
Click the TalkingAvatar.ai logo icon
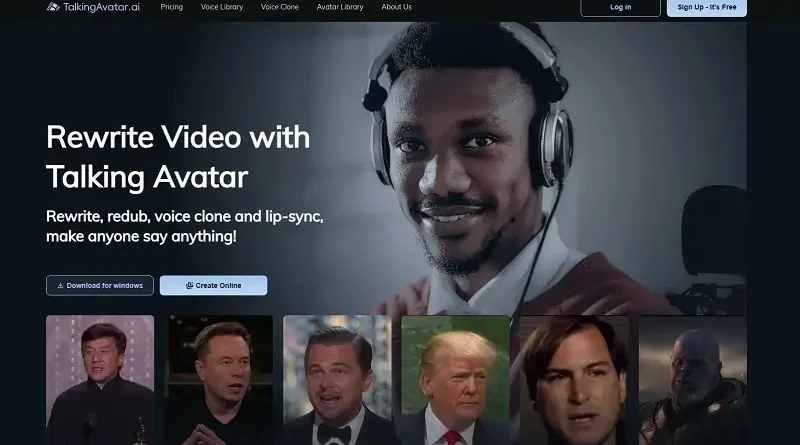(53, 7)
